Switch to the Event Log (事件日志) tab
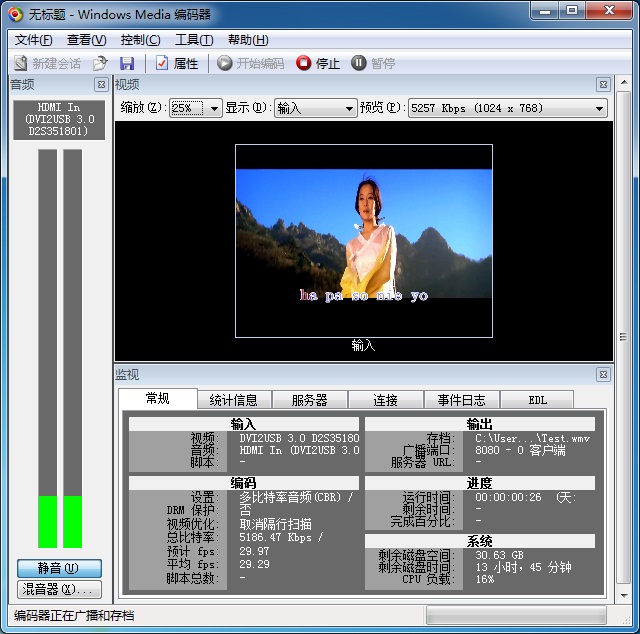 pos(462,400)
